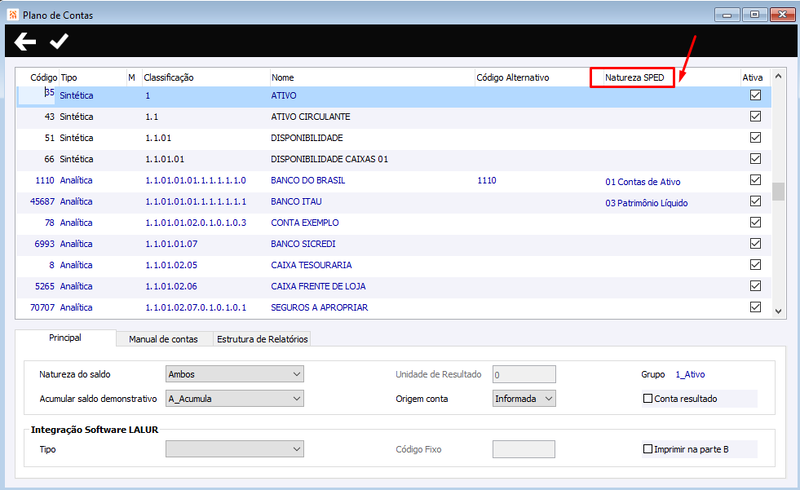Open the Acumular saldo demonstrativo dropdown

(x=235, y=399)
